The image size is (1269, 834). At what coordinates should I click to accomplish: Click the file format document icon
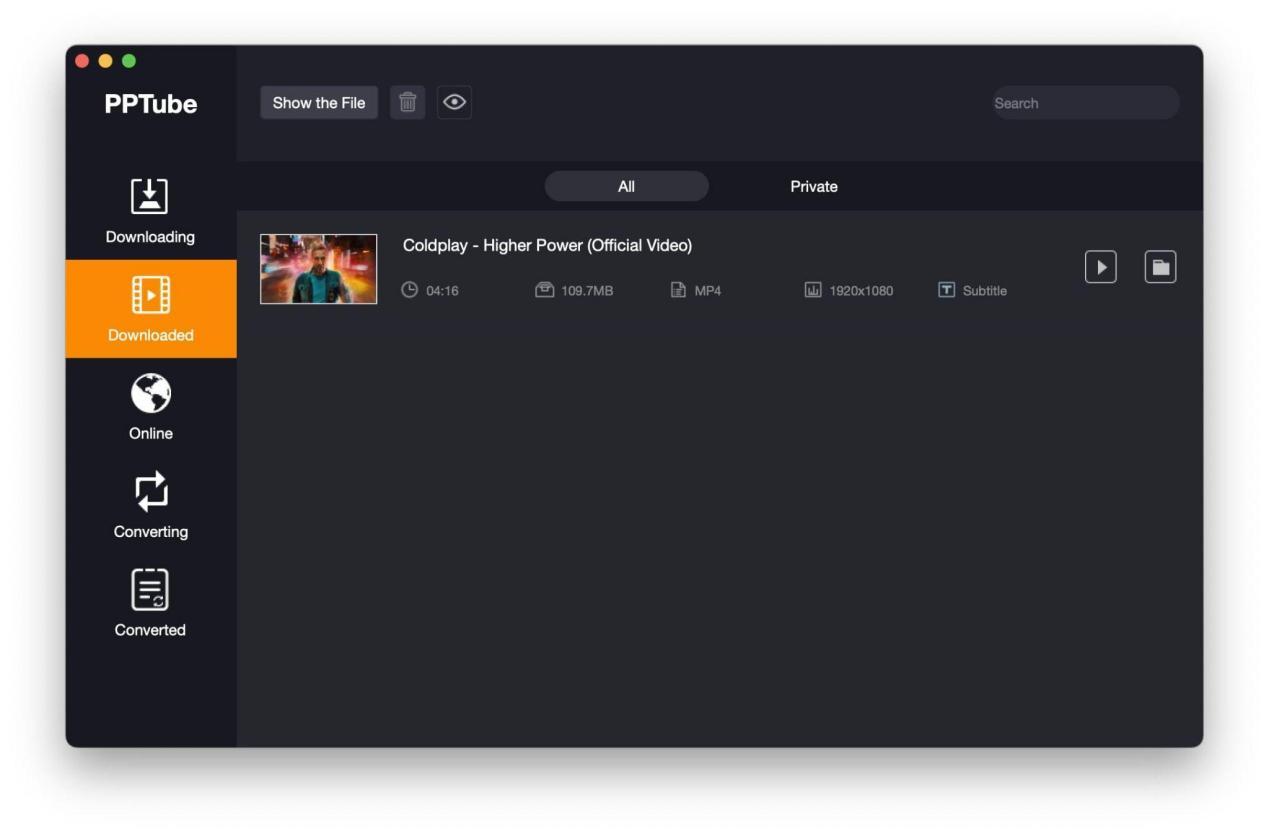click(678, 290)
